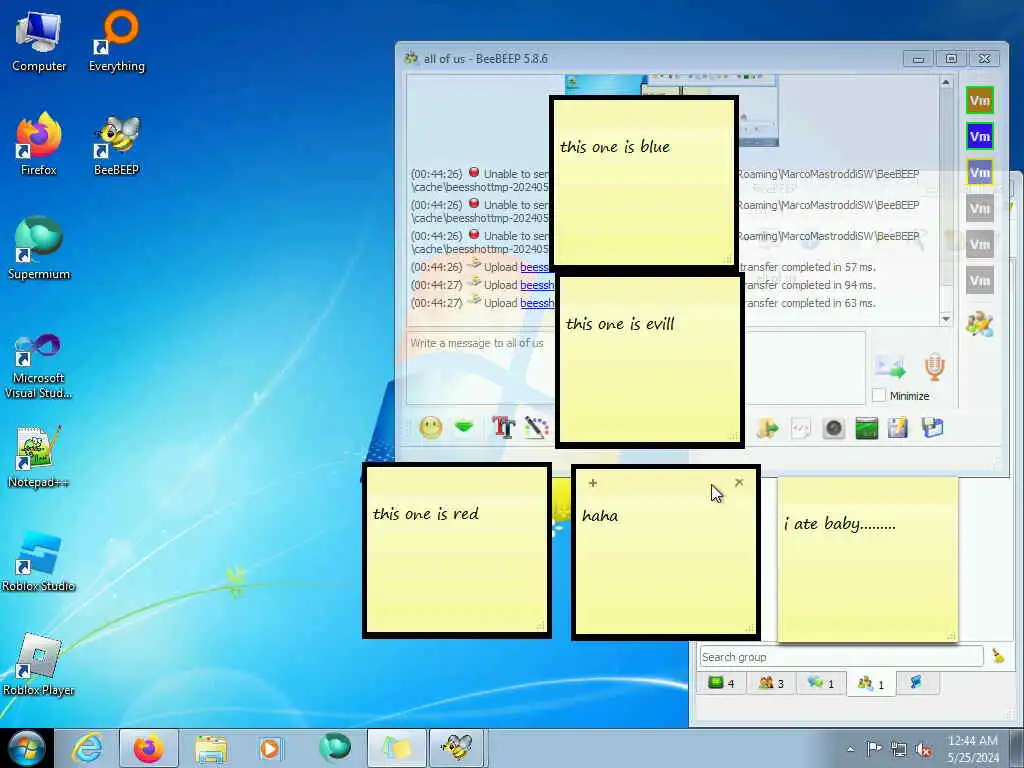This screenshot has height=768, width=1024.
Task: Click the 'this one is blue' sticky note
Action: click(644, 182)
